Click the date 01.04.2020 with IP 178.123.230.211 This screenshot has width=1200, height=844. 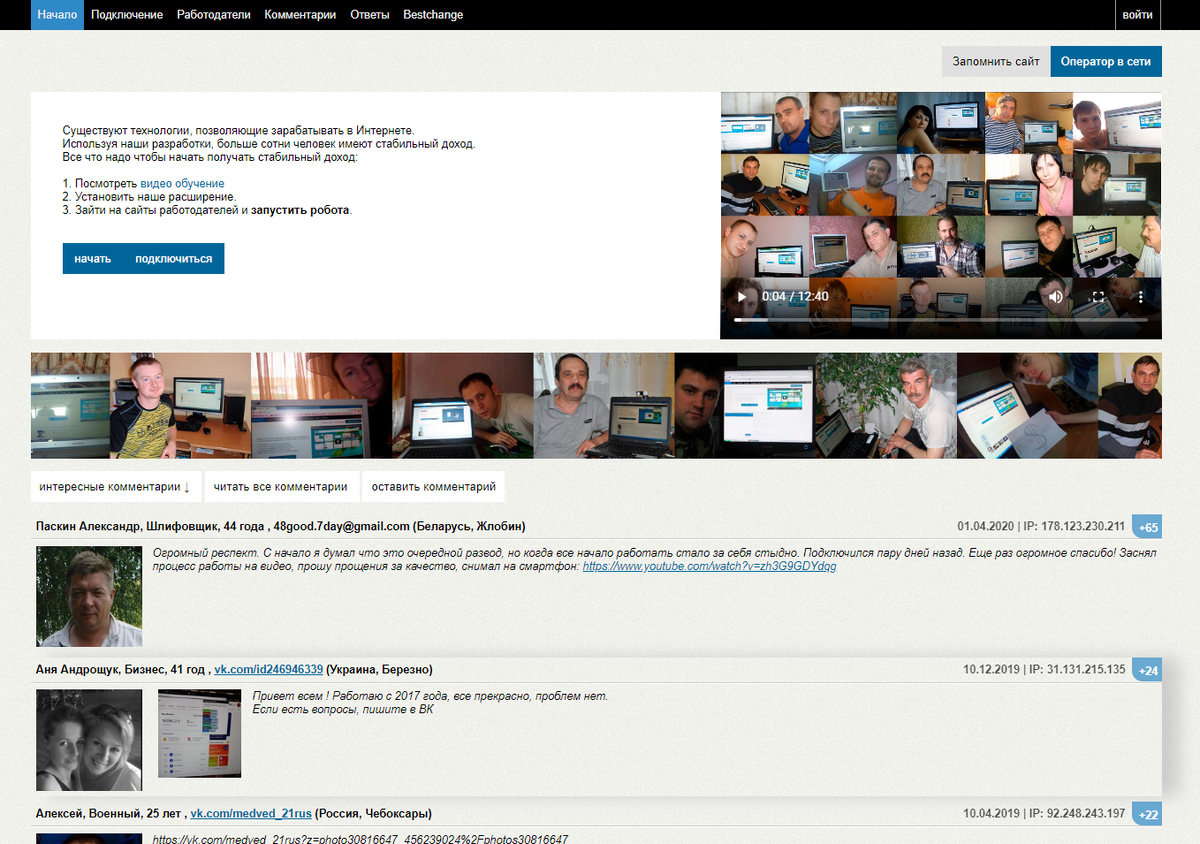pos(1041,526)
